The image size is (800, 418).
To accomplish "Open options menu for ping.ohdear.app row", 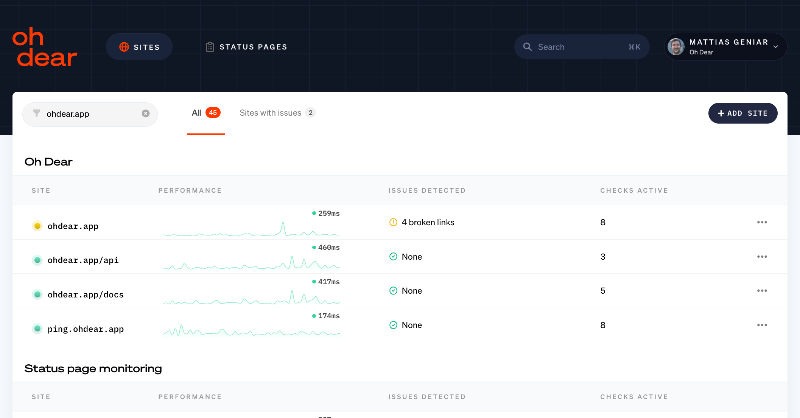I will [x=762, y=325].
